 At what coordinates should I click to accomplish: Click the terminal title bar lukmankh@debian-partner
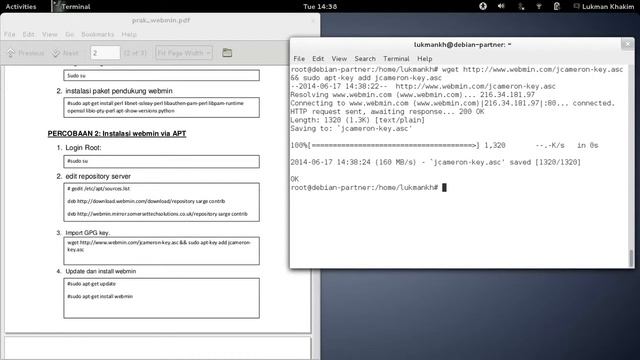click(462, 44)
